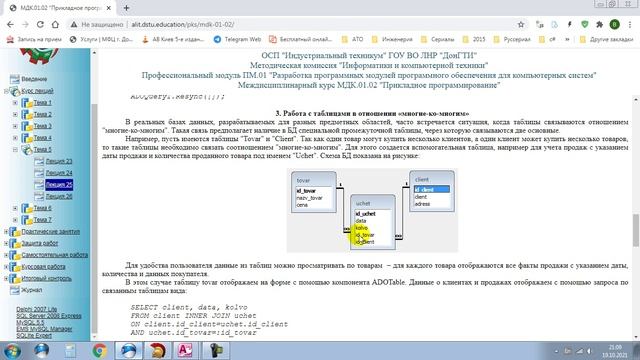Click the green shield extension icon
Screen dimensions: 640x360
tap(584, 24)
